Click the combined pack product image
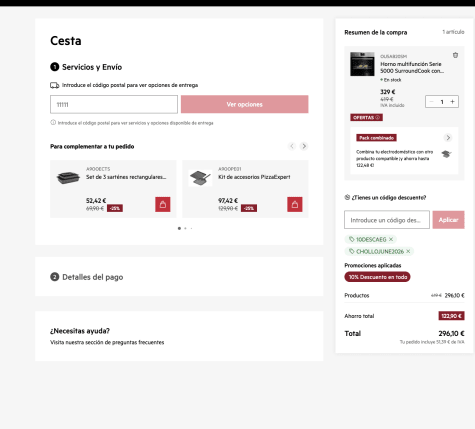Image resolution: width=475 pixels, height=429 pixels. click(x=446, y=154)
